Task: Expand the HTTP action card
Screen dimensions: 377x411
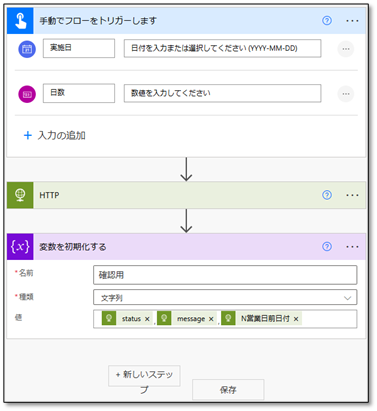Action: [187, 195]
